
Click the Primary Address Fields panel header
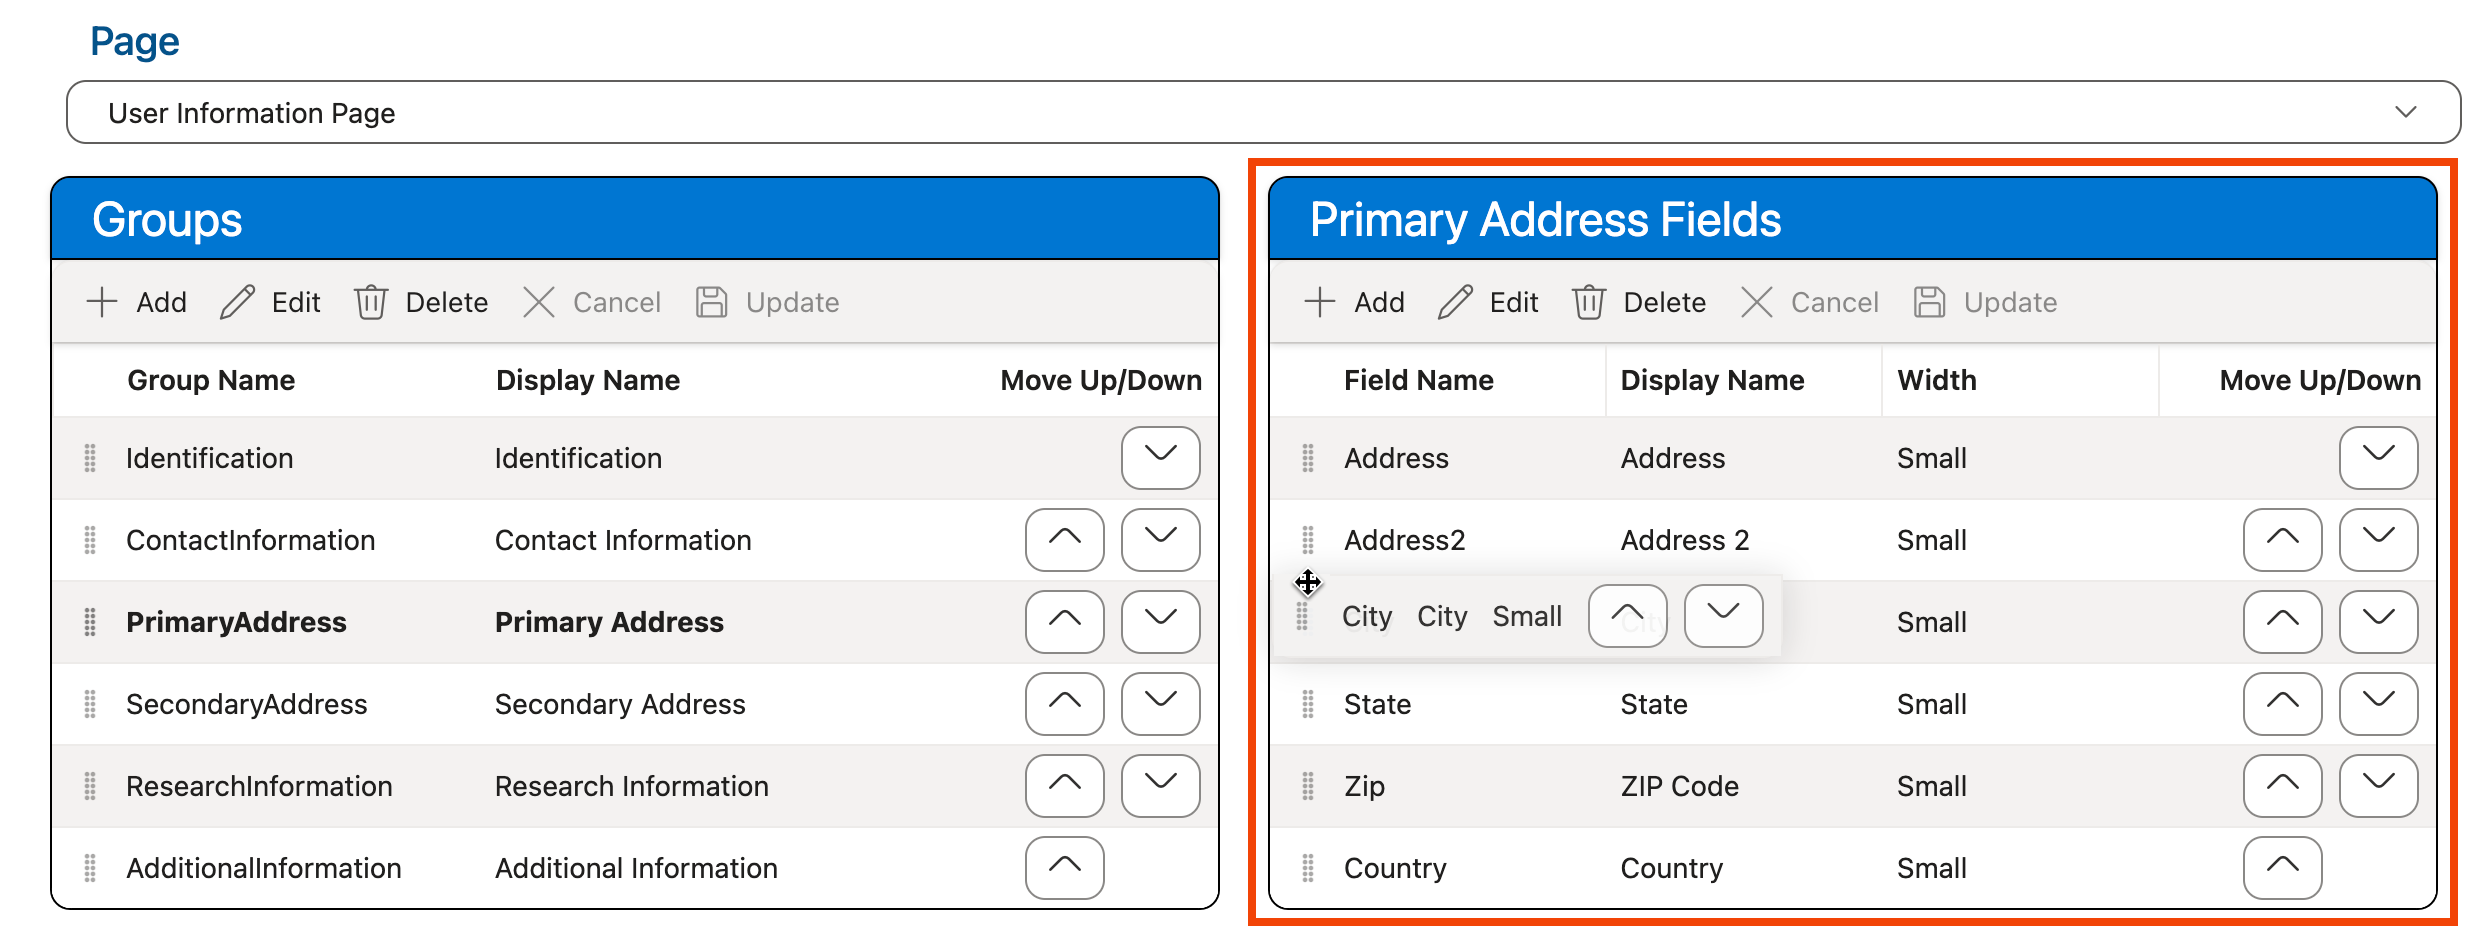click(x=1546, y=218)
